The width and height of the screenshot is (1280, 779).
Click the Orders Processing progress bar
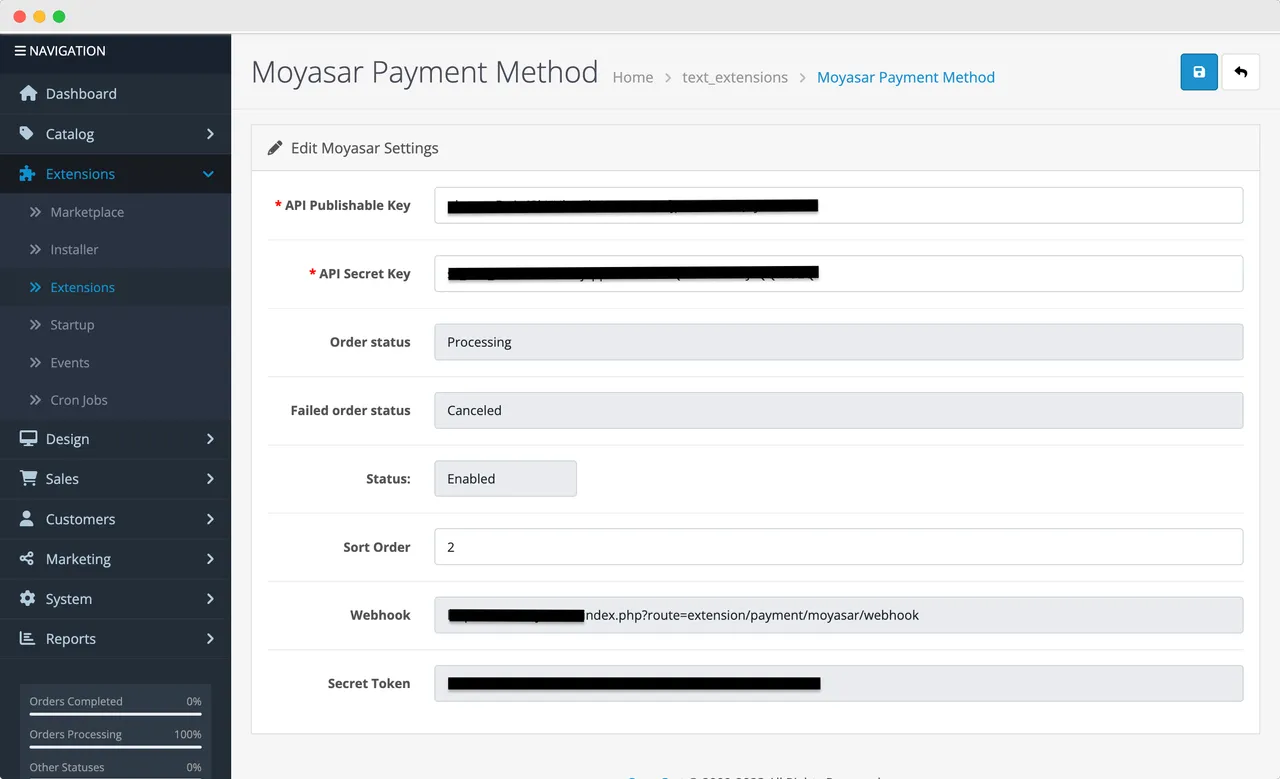tap(115, 747)
